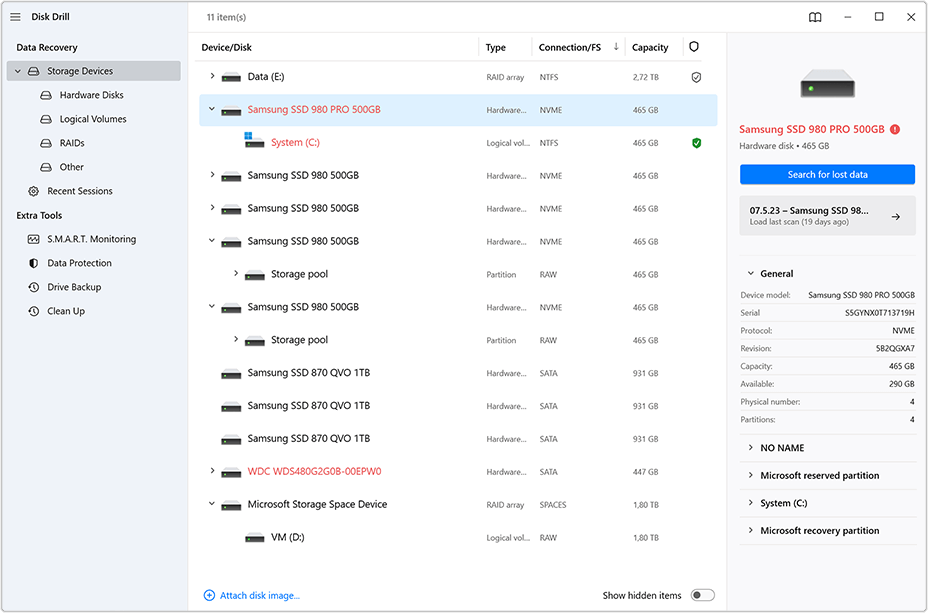The width and height of the screenshot is (928, 613).
Task: Click the Hardware Disks drive icon
Action: click(x=46, y=95)
